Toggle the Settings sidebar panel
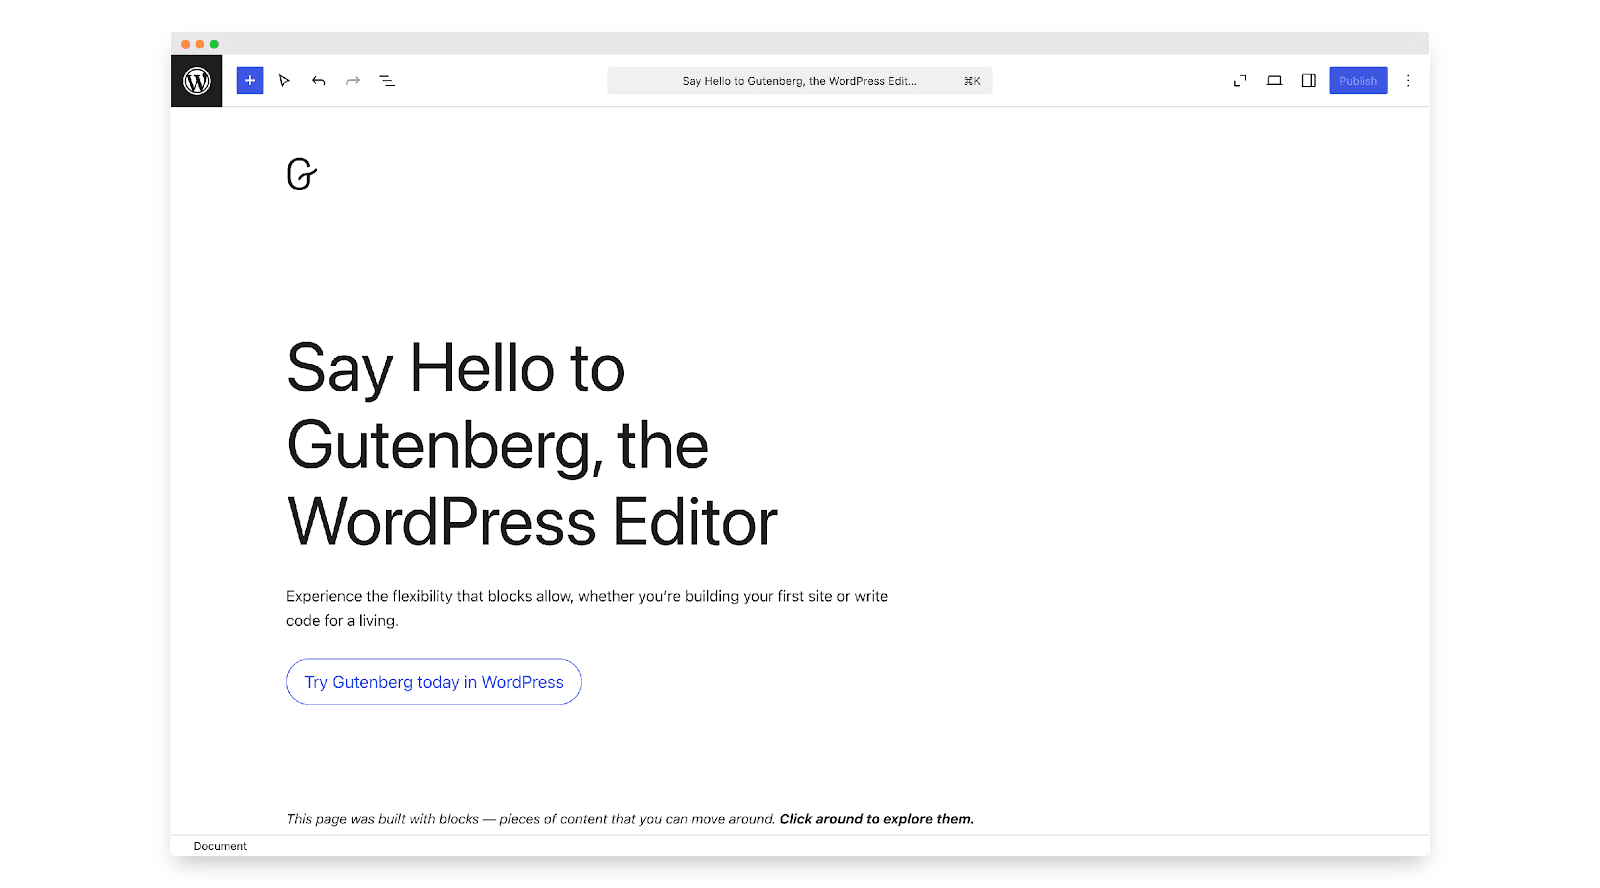This screenshot has width=1600, height=888. point(1308,81)
